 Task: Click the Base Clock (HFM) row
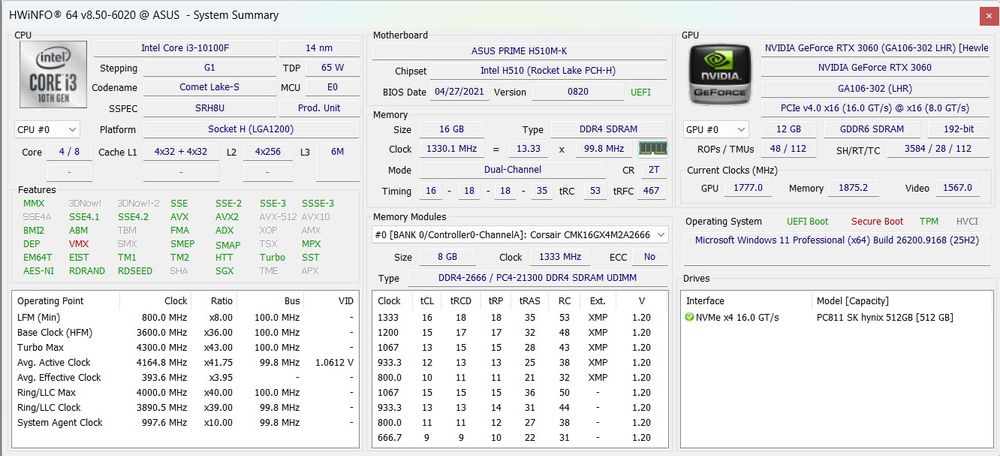tap(186, 332)
